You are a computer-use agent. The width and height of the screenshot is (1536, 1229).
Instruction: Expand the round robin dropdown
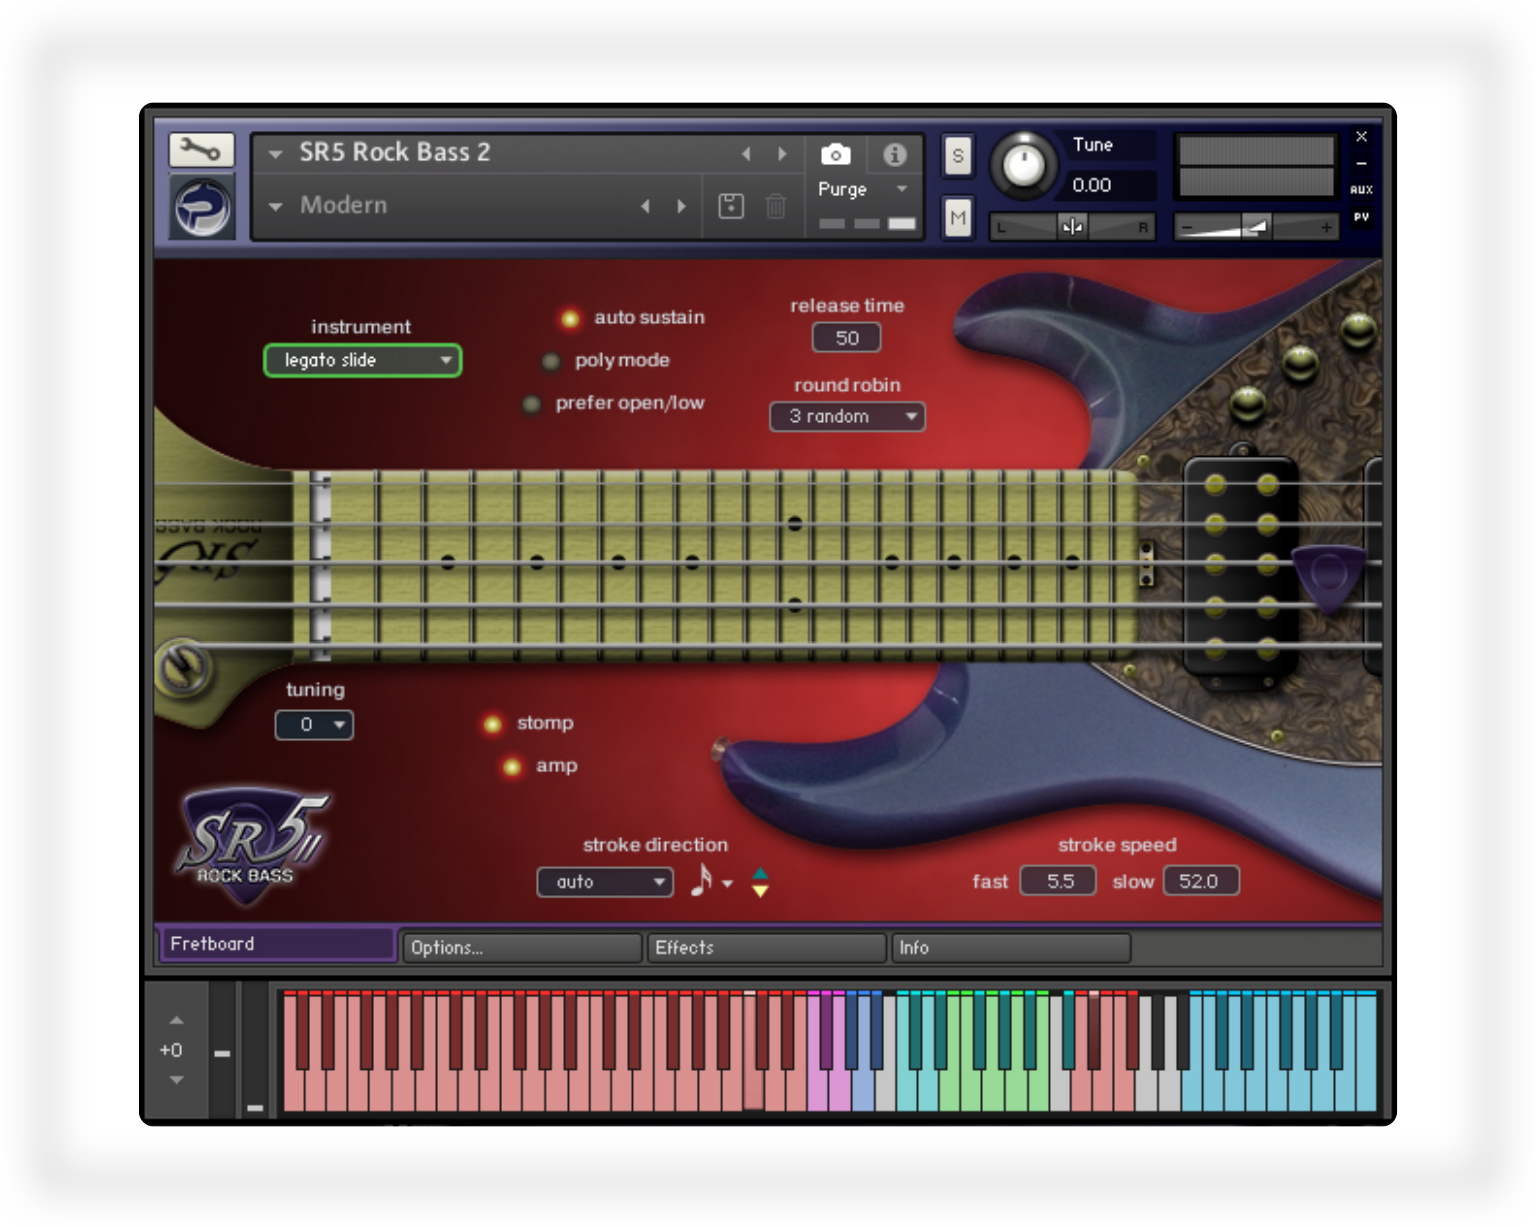[x=847, y=416]
